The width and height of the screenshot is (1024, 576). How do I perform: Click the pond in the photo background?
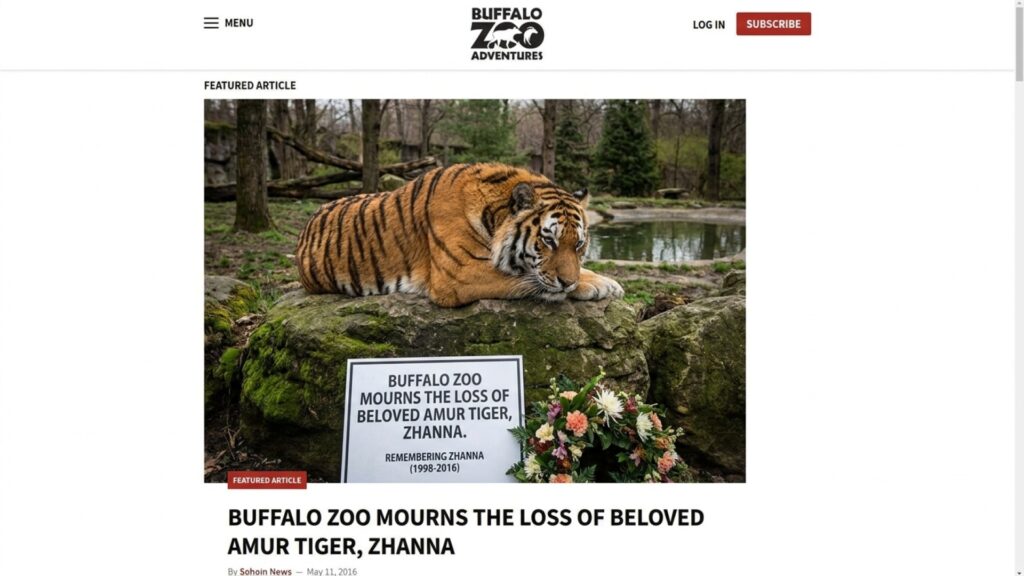coord(665,240)
